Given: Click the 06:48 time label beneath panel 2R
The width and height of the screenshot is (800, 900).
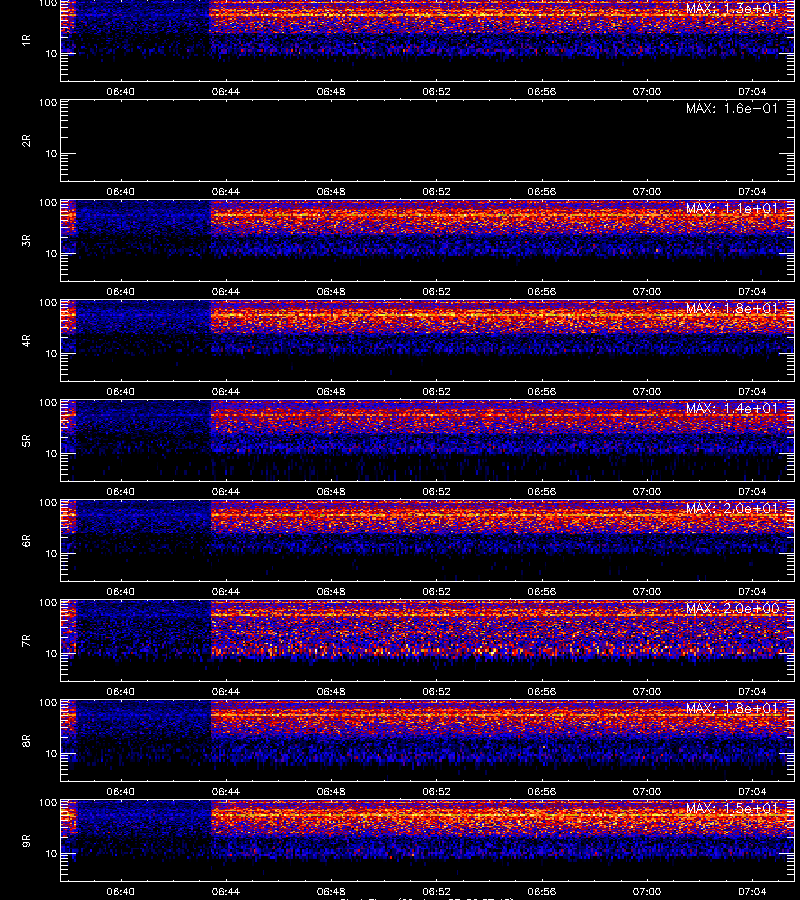Looking at the screenshot, I should pos(331,192).
